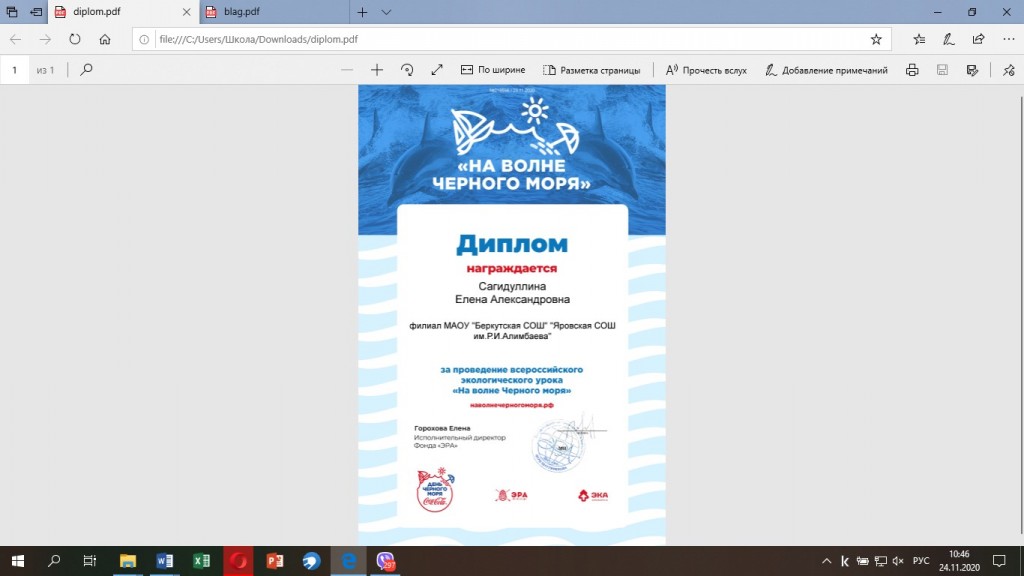The width and height of the screenshot is (1024, 576).
Task: Click the address bar with diplom.pdf path
Action: (x=500, y=39)
